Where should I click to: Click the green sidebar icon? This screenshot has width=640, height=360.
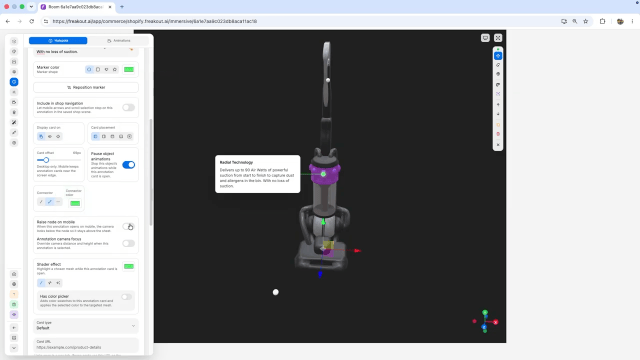tap(14, 304)
